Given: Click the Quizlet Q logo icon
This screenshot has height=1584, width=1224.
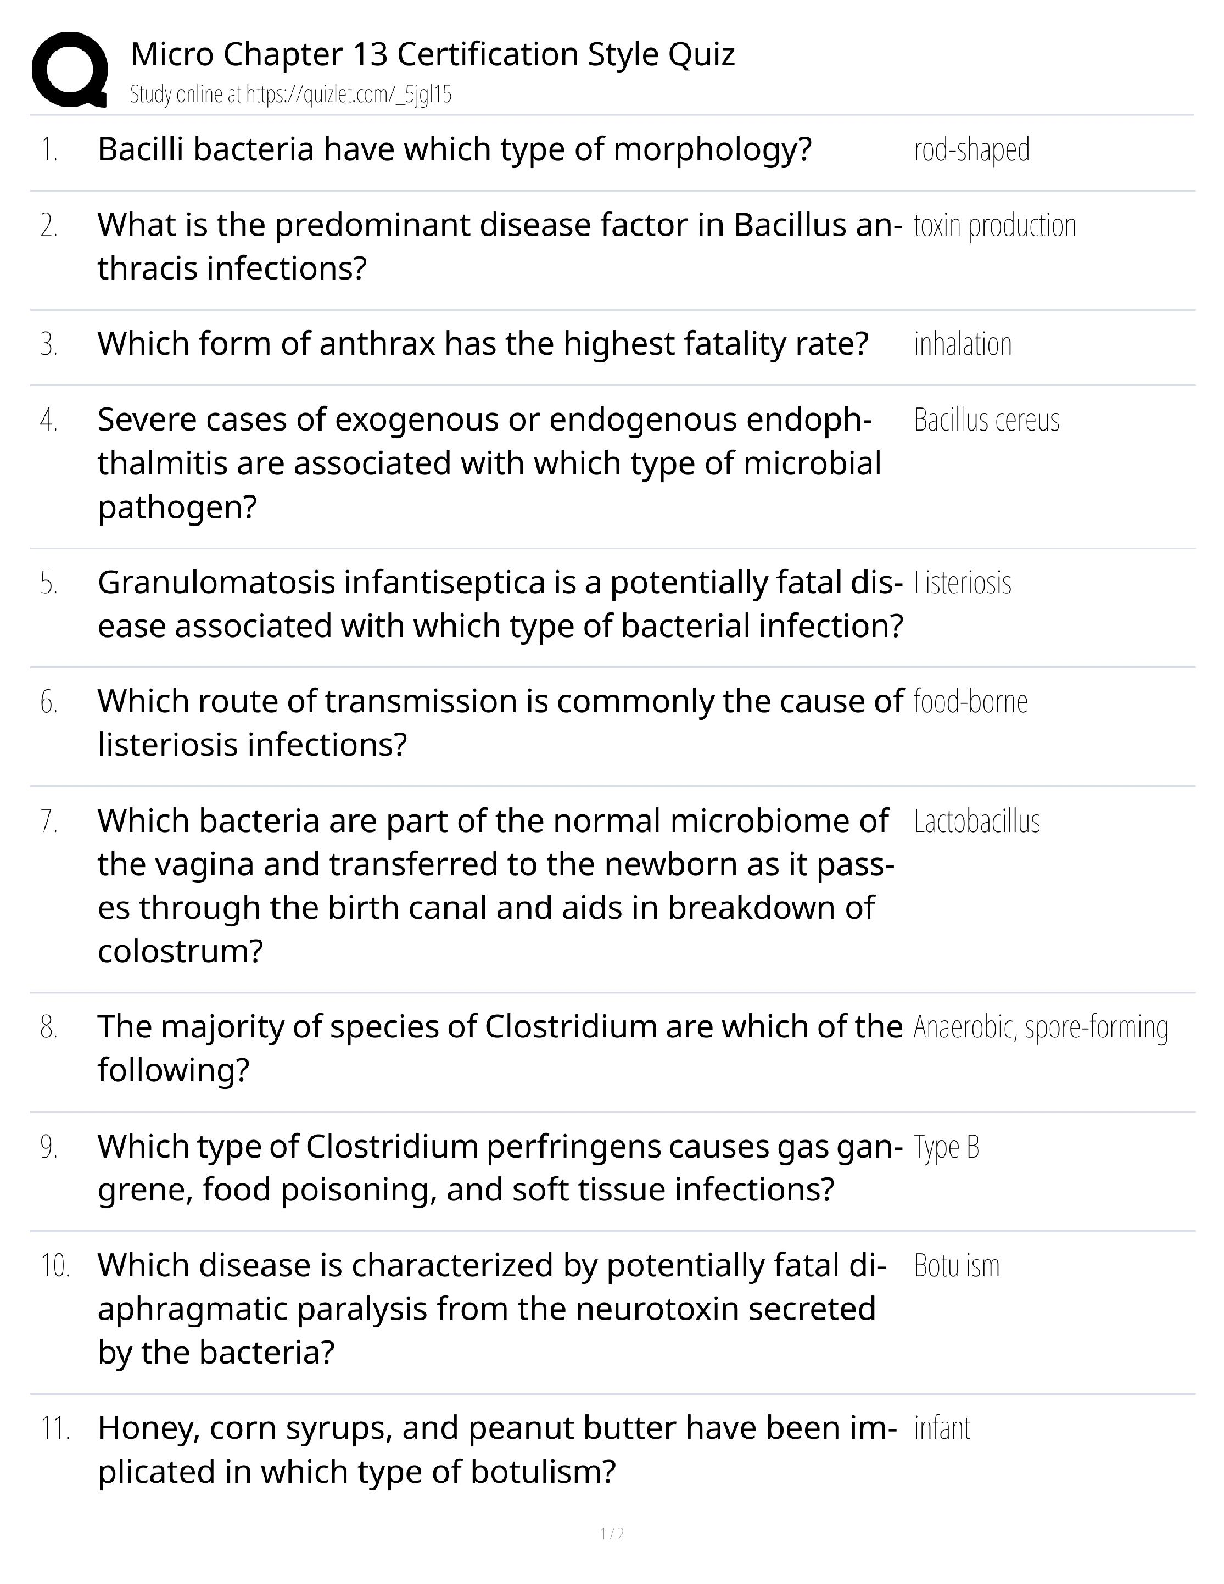Looking at the screenshot, I should click(70, 70).
